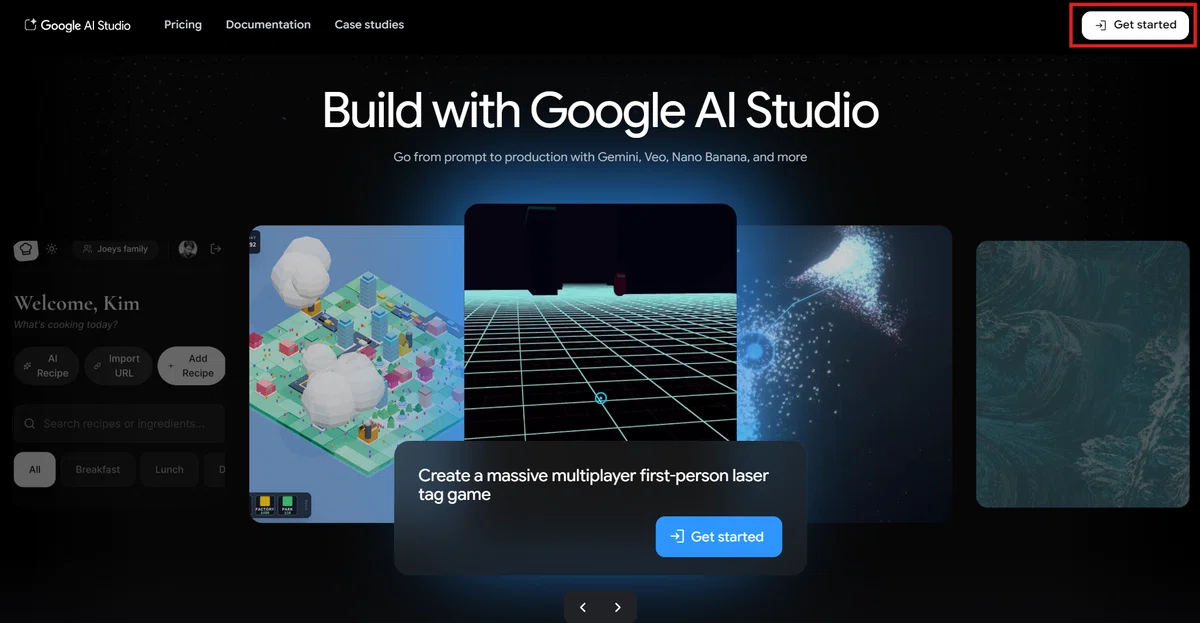Start an AI Recipe
Image resolution: width=1200 pixels, height=623 pixels.
pos(45,366)
